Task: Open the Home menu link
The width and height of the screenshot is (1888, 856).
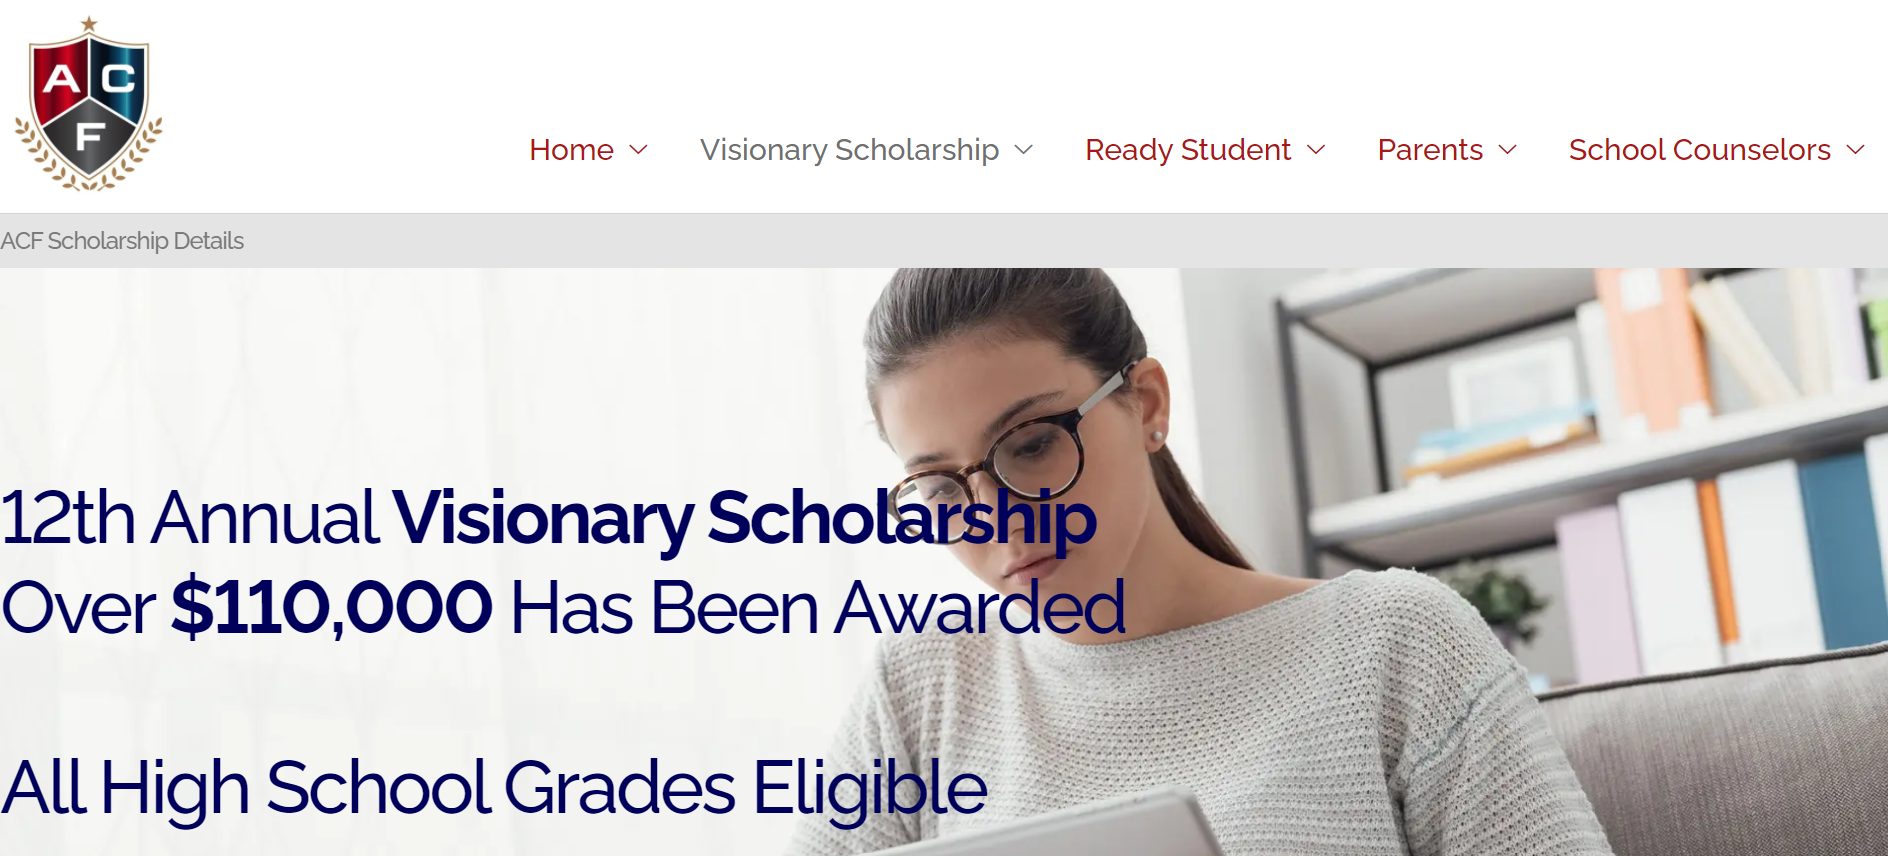Action: (x=571, y=150)
